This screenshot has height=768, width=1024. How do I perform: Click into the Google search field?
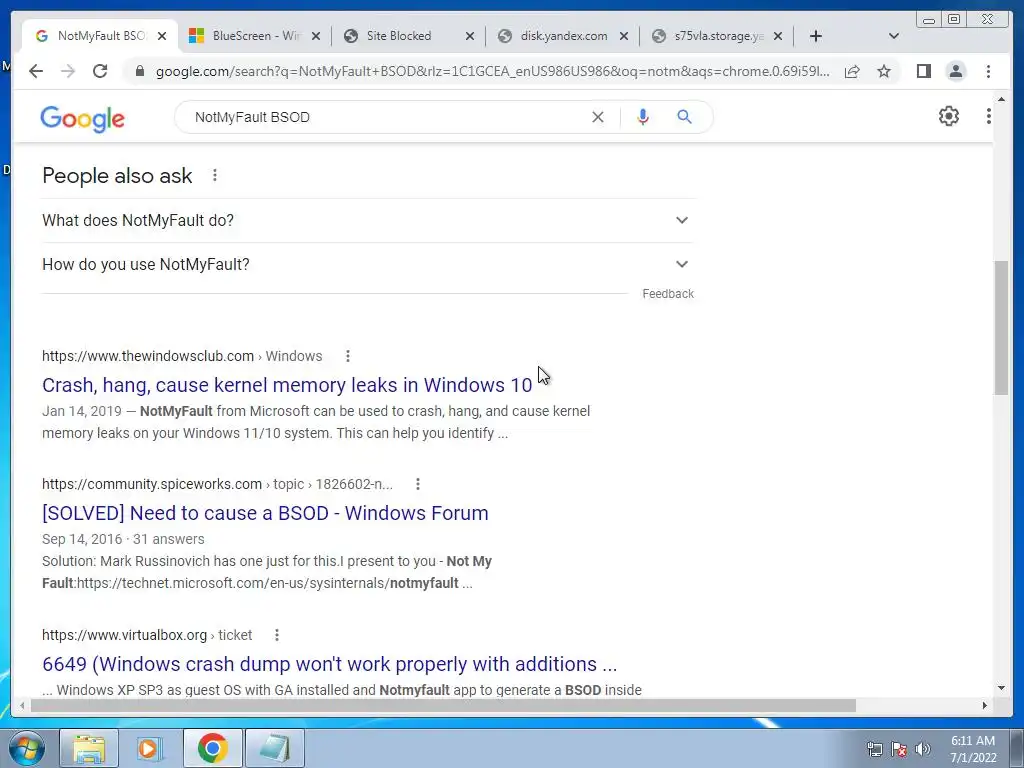(x=385, y=117)
